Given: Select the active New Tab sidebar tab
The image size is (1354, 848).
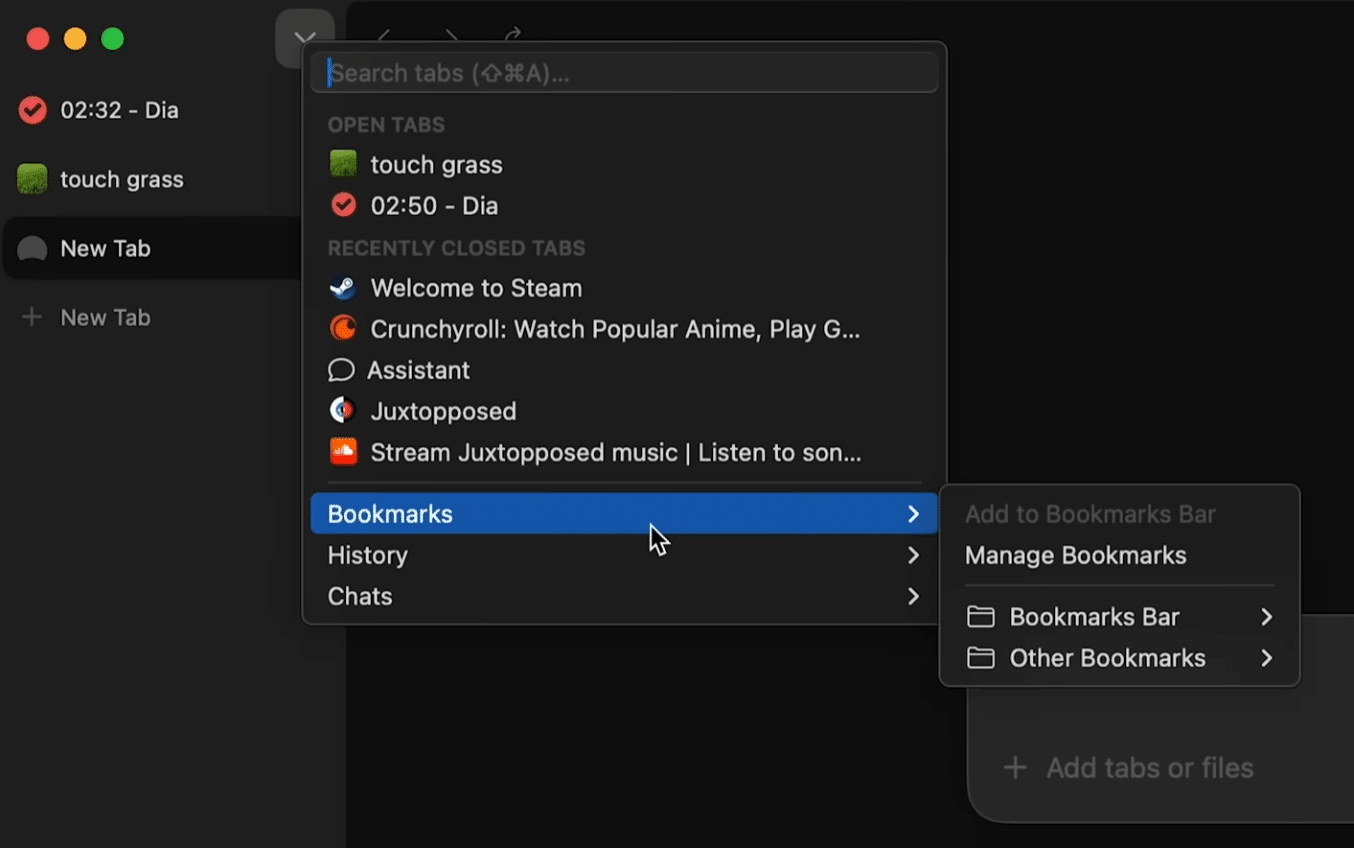Looking at the screenshot, I should coord(152,249).
